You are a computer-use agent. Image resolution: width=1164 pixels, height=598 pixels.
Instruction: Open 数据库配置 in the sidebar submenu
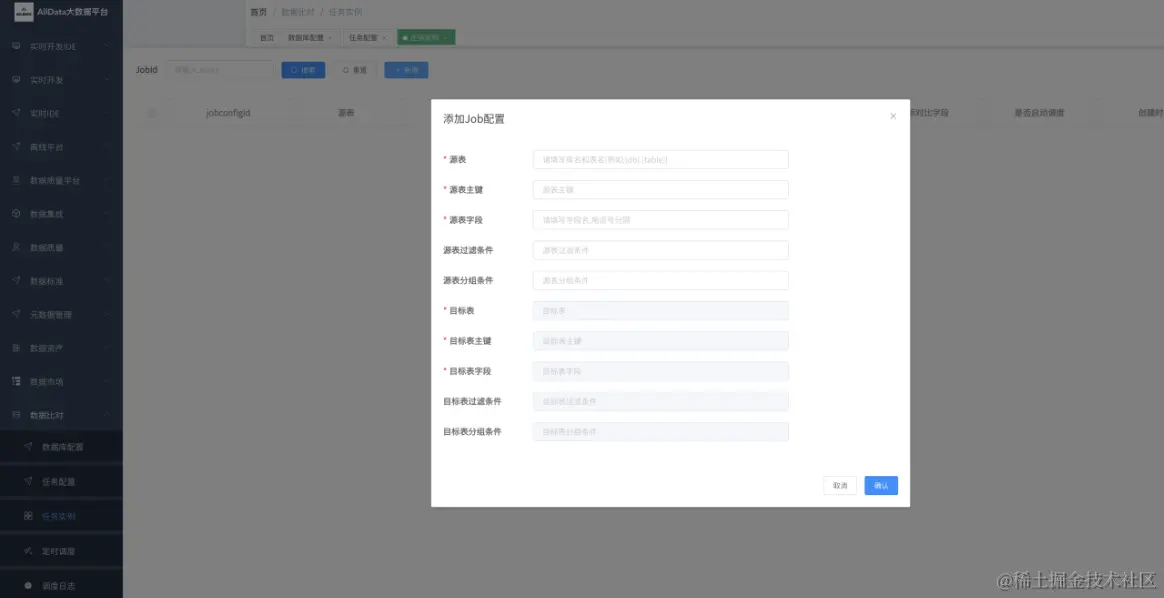(x=62, y=447)
